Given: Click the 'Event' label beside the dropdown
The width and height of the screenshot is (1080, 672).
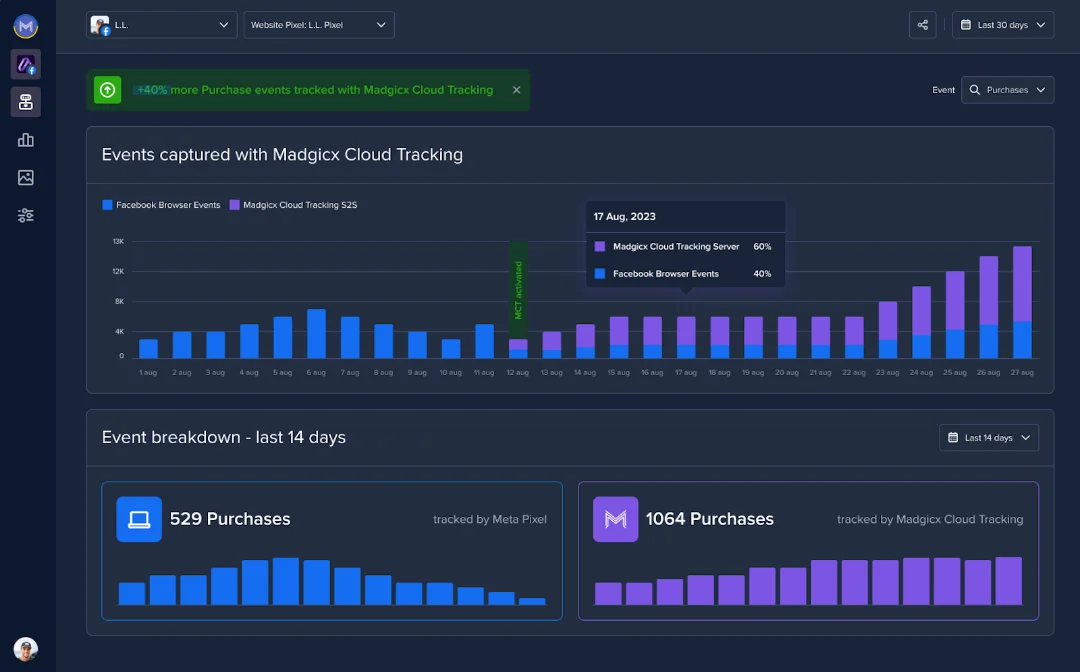Looking at the screenshot, I should [944, 90].
